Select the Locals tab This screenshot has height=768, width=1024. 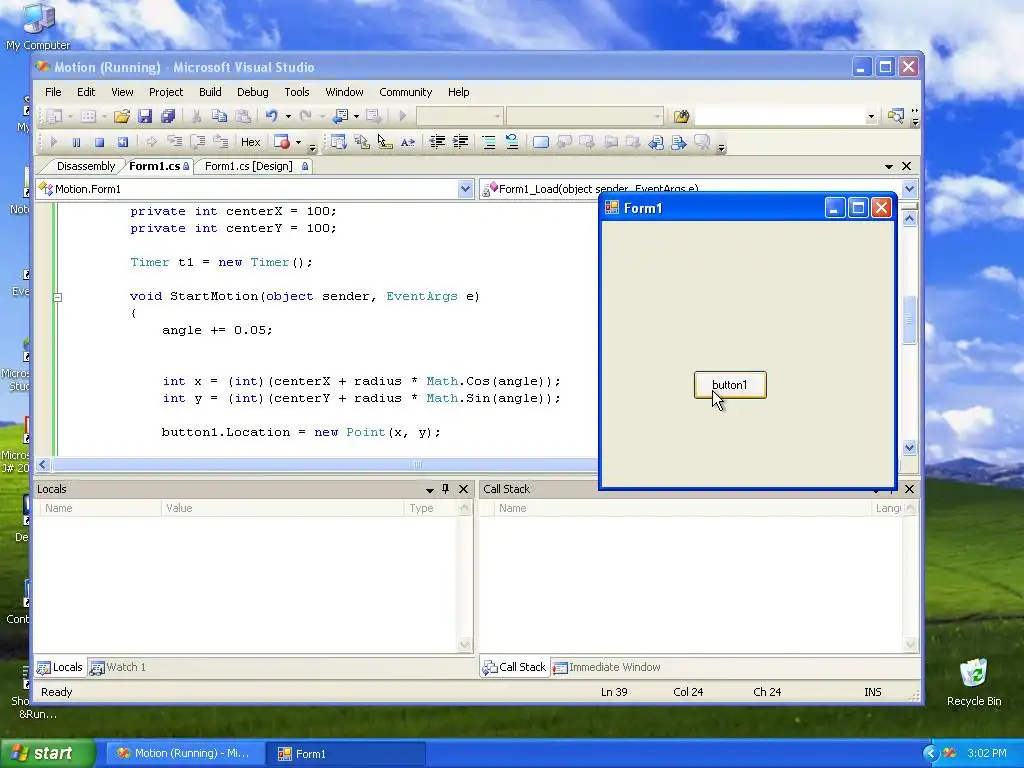coord(60,667)
